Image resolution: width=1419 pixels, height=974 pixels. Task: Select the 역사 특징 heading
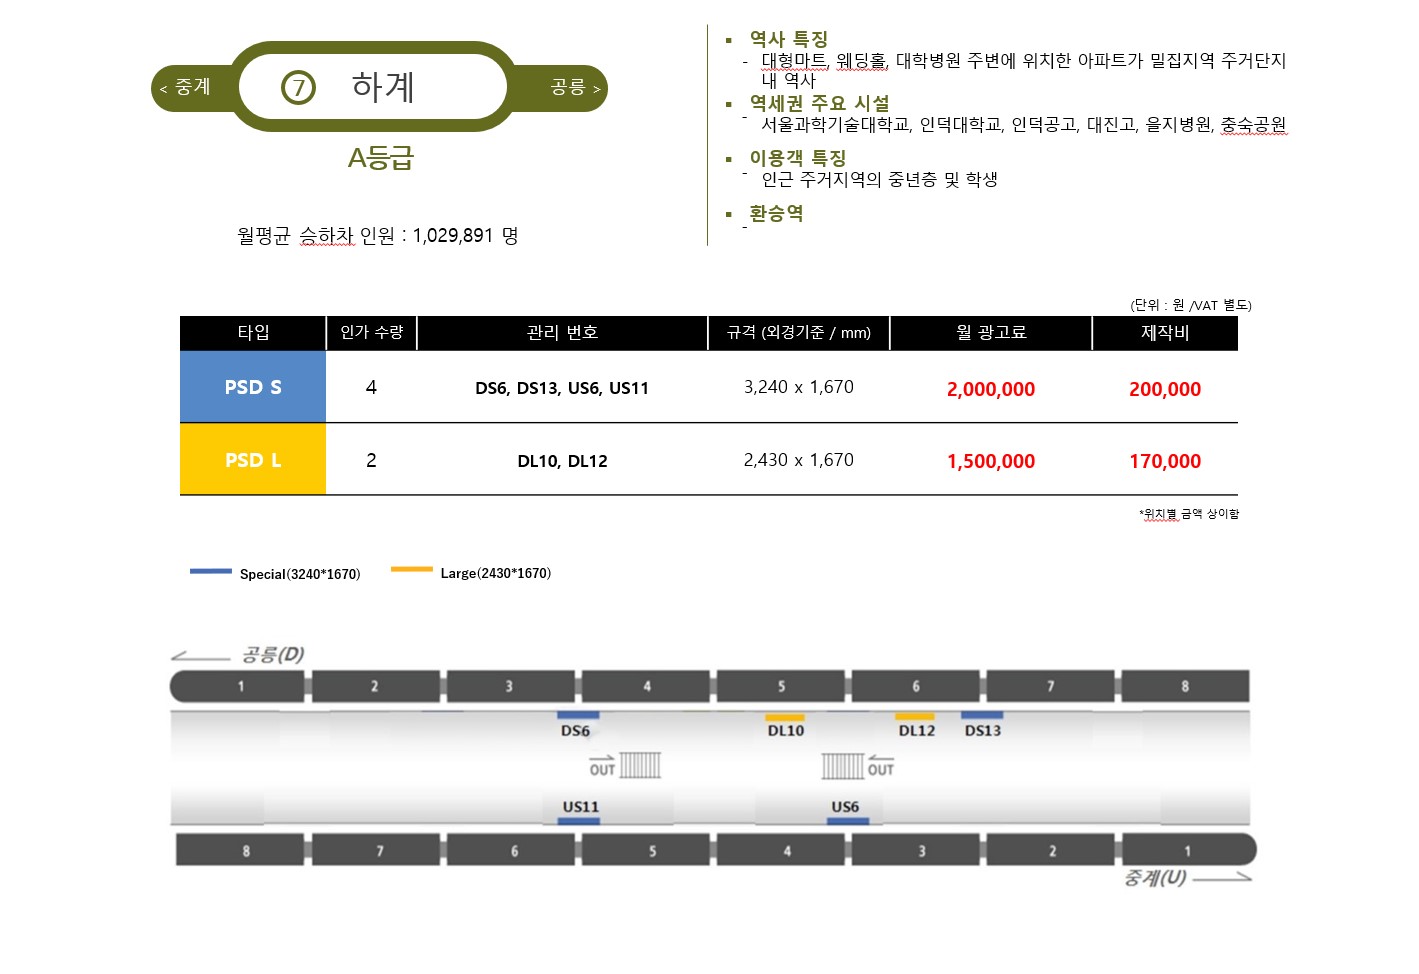[x=789, y=39]
